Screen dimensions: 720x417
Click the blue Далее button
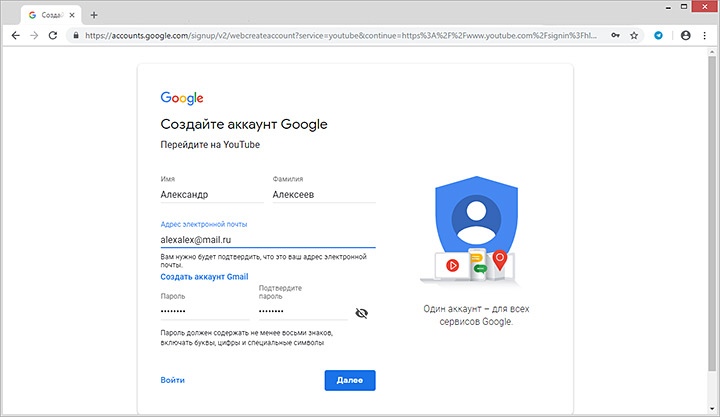350,380
